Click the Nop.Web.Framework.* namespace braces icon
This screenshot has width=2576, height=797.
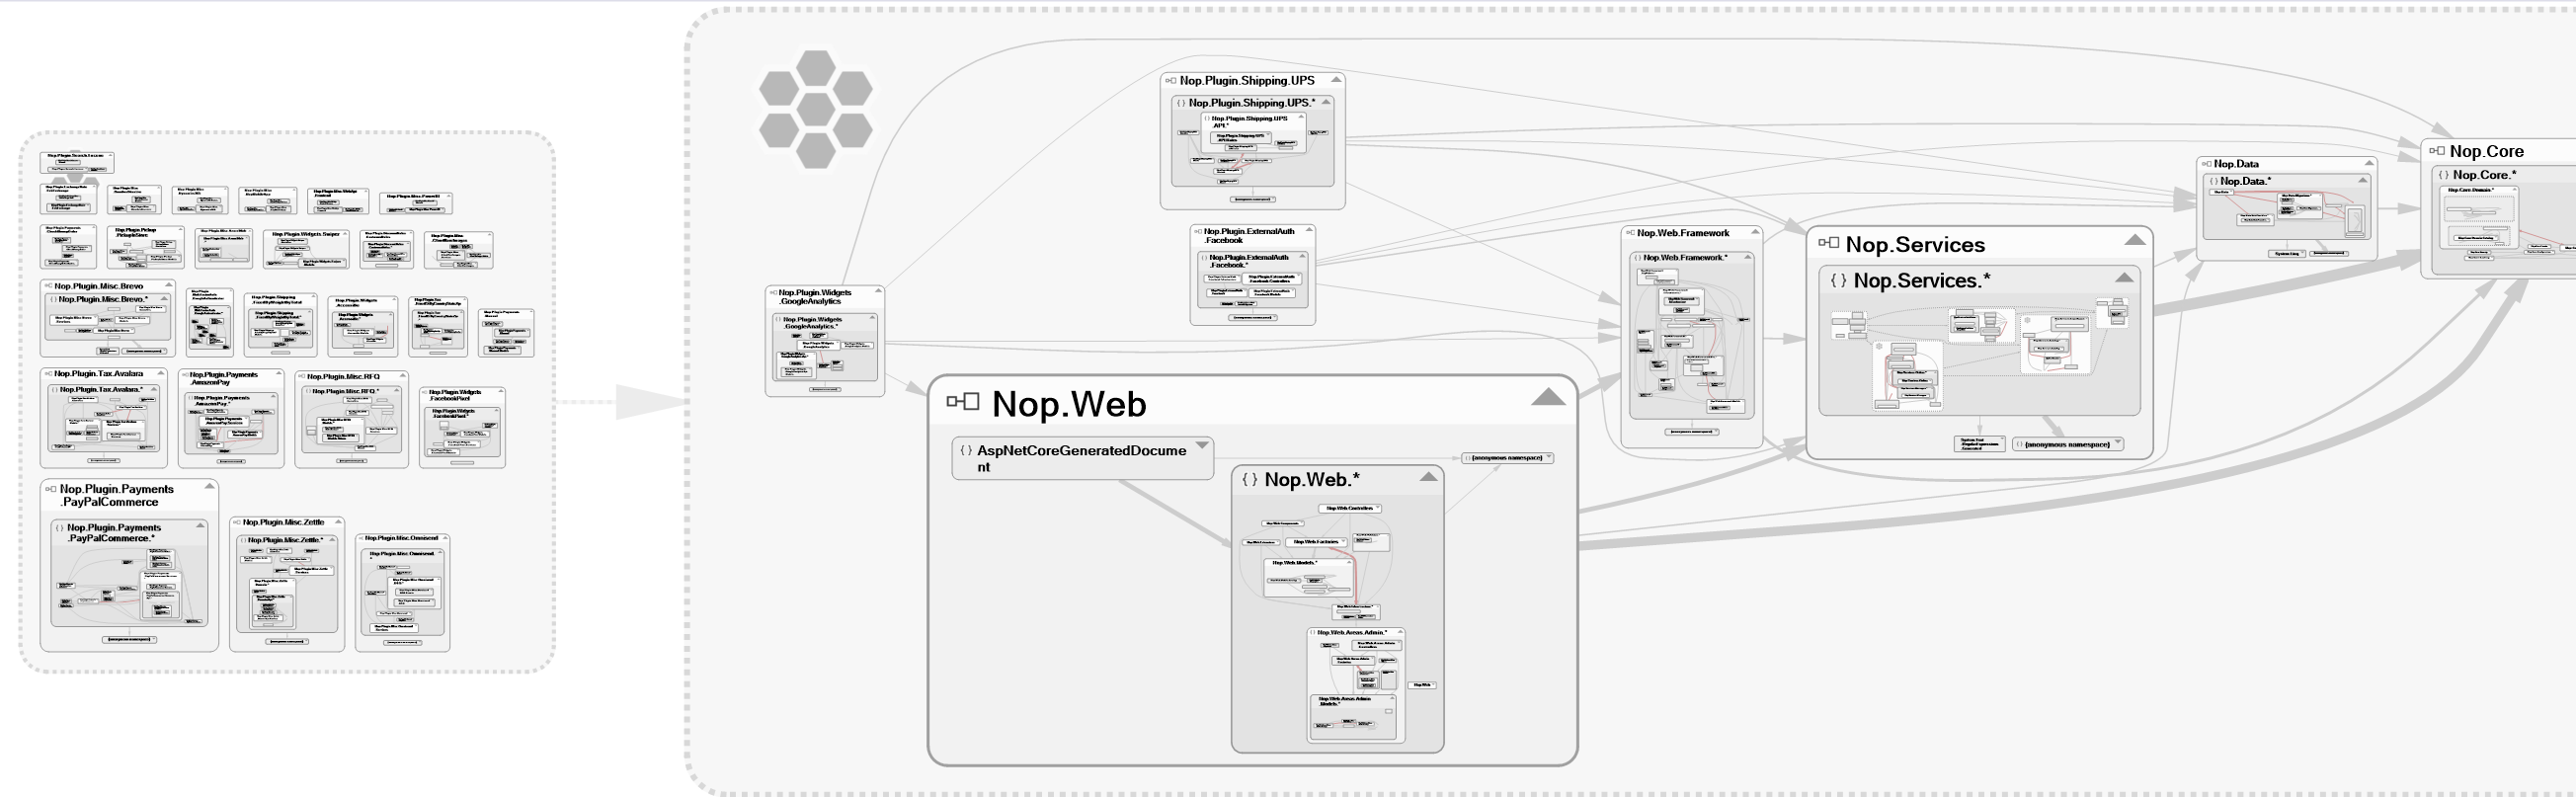(x=1637, y=258)
